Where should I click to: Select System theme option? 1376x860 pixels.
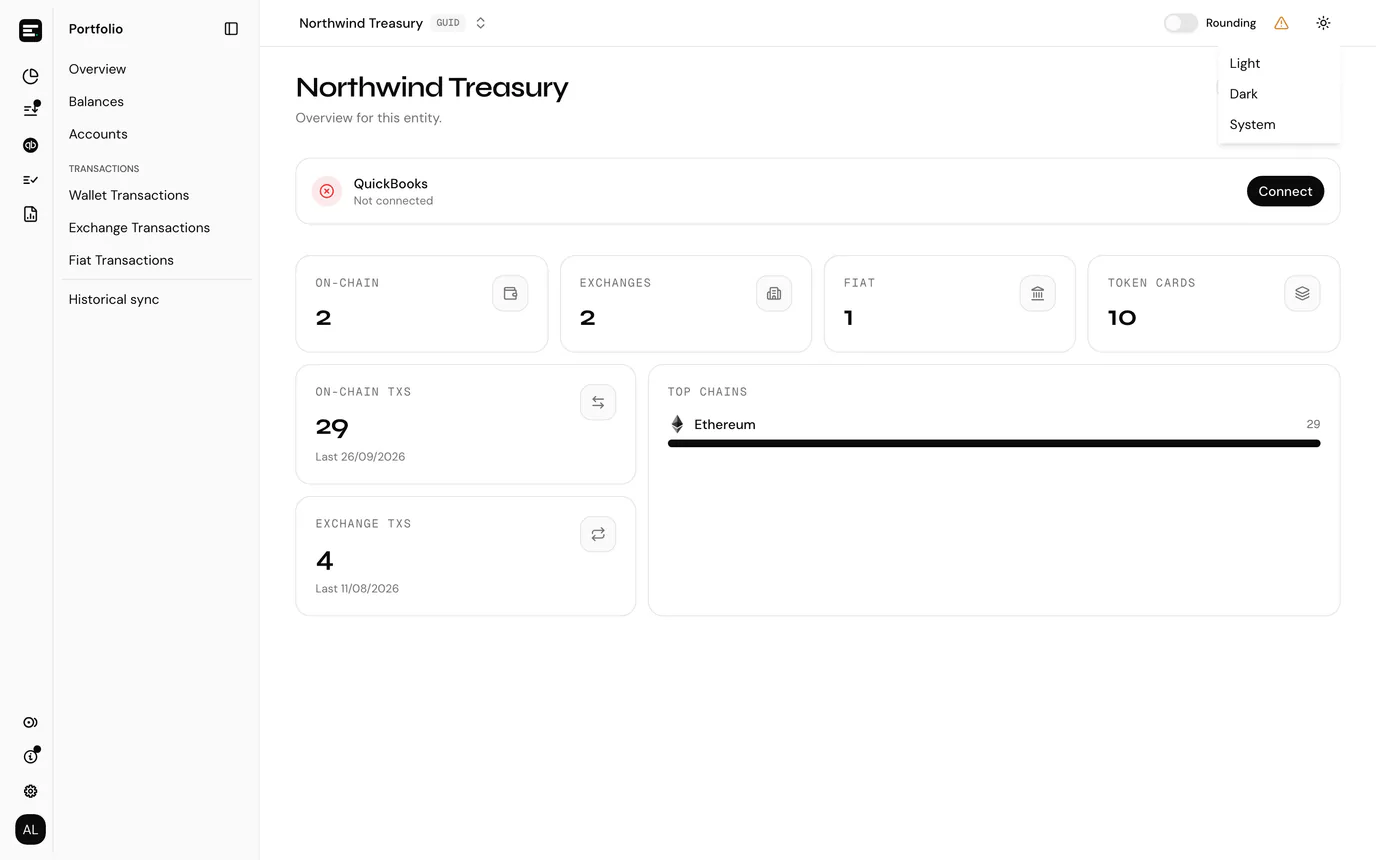[x=1279, y=125]
